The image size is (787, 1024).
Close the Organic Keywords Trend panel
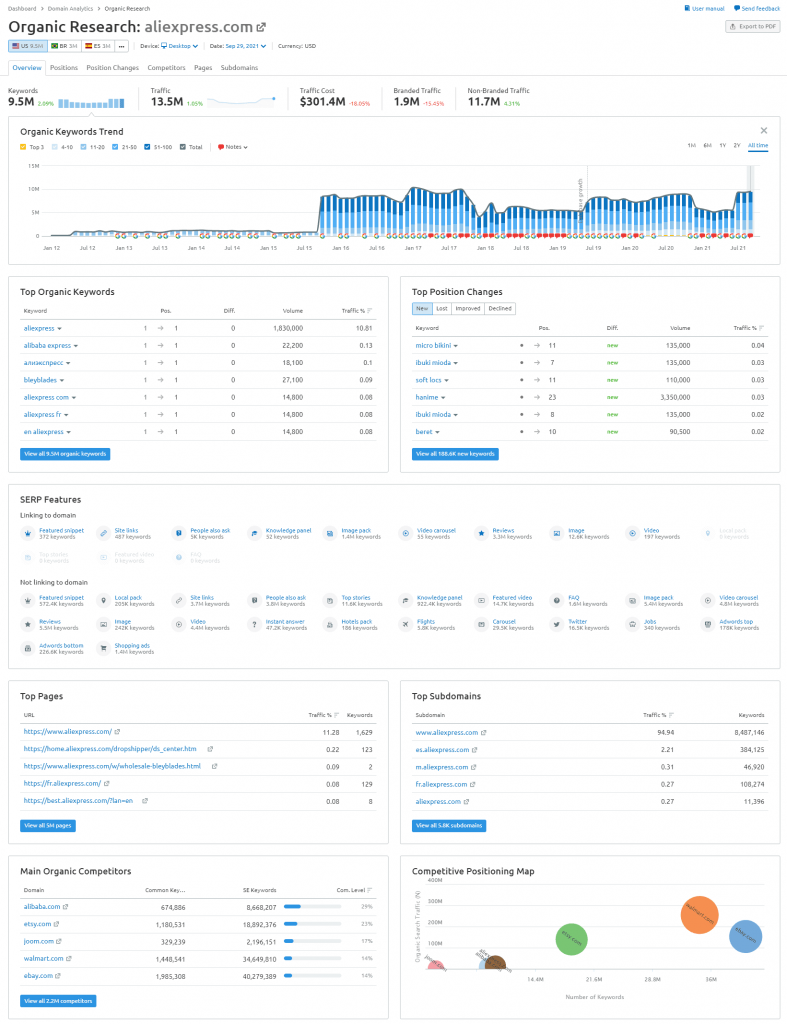[763, 131]
